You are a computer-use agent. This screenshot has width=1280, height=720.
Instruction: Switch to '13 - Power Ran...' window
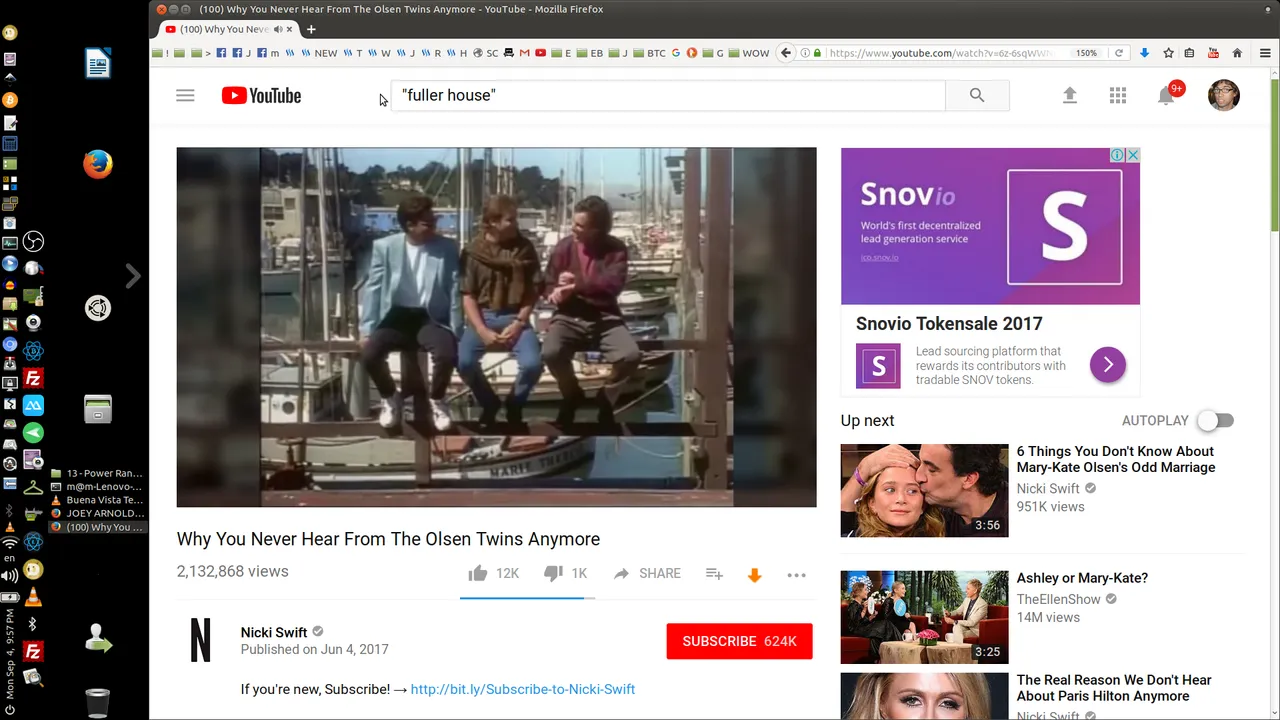[97, 473]
